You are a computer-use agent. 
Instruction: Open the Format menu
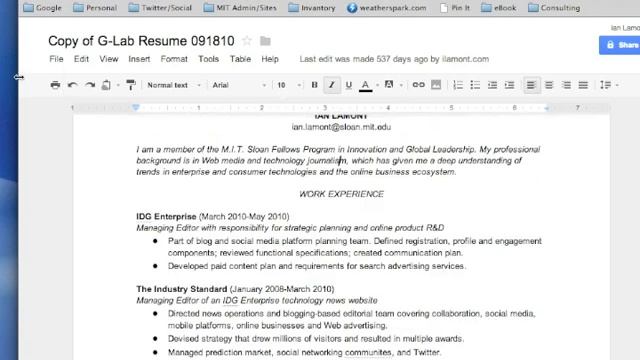pyautogui.click(x=174, y=59)
